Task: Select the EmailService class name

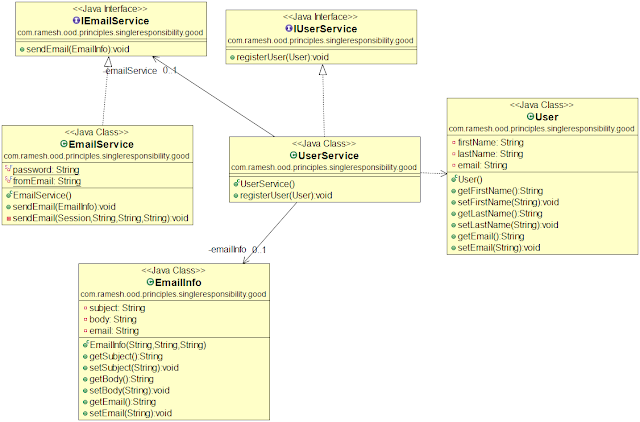Action: (101, 144)
